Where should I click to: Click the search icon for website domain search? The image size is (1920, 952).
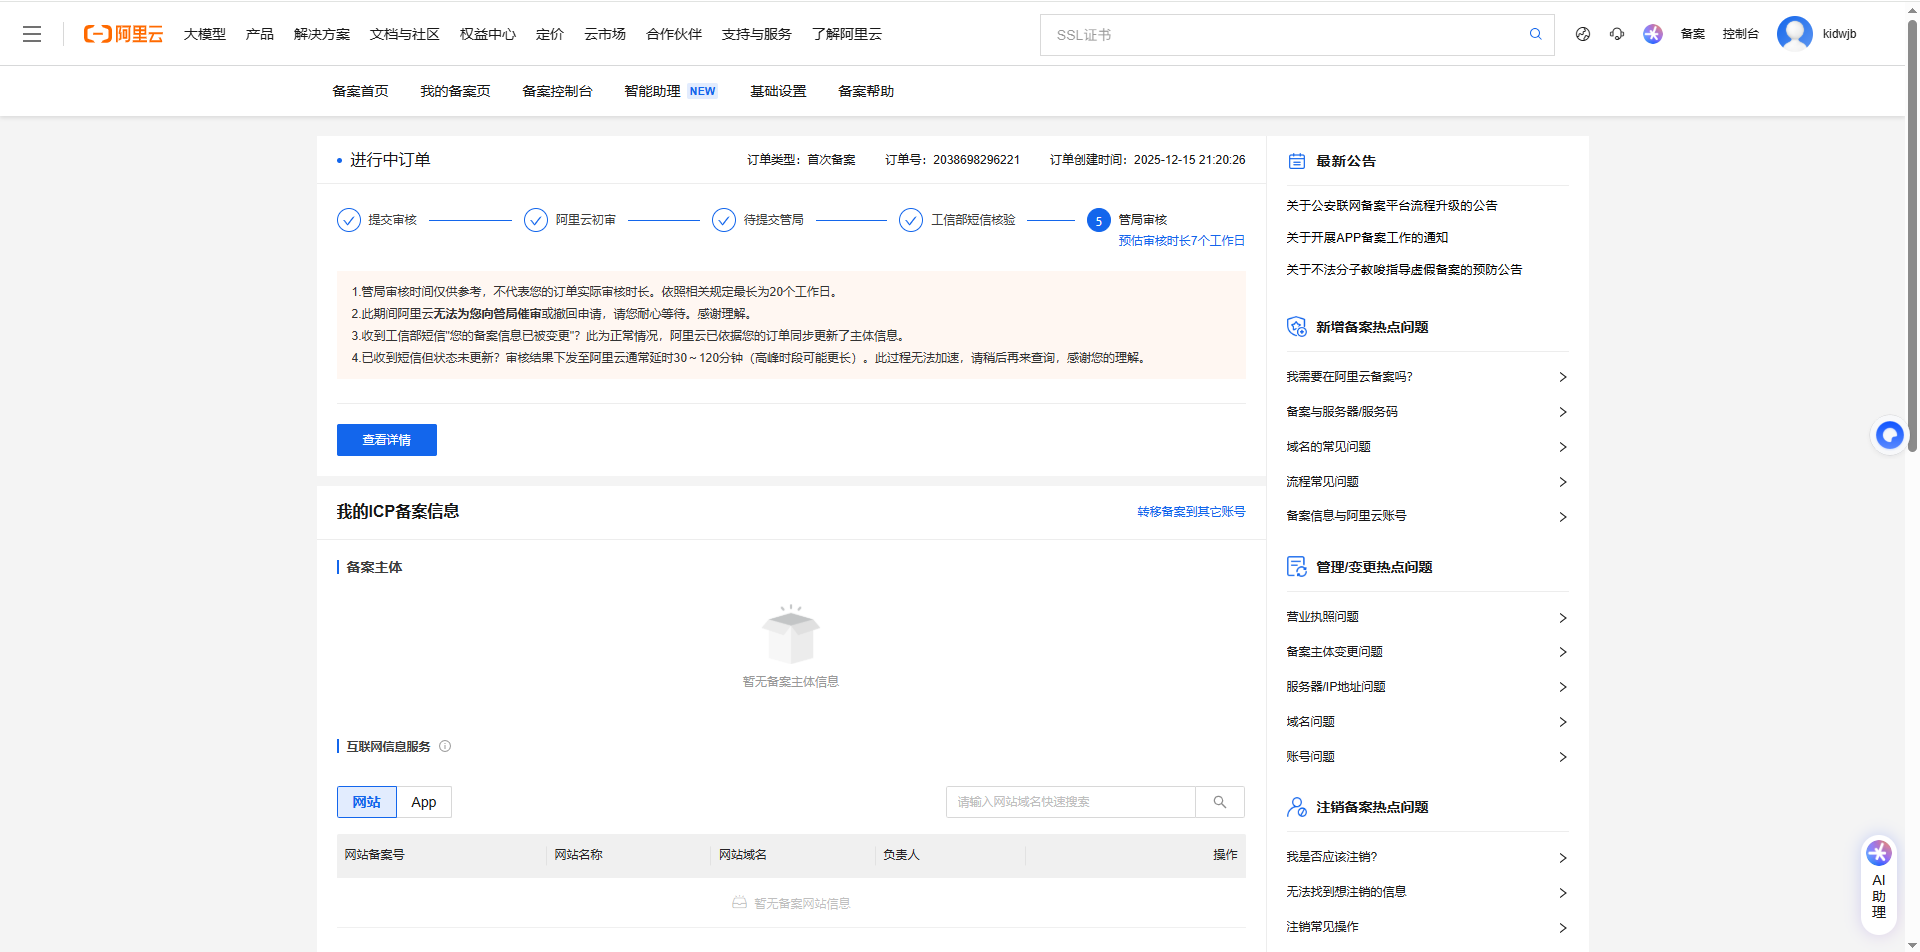click(1219, 802)
